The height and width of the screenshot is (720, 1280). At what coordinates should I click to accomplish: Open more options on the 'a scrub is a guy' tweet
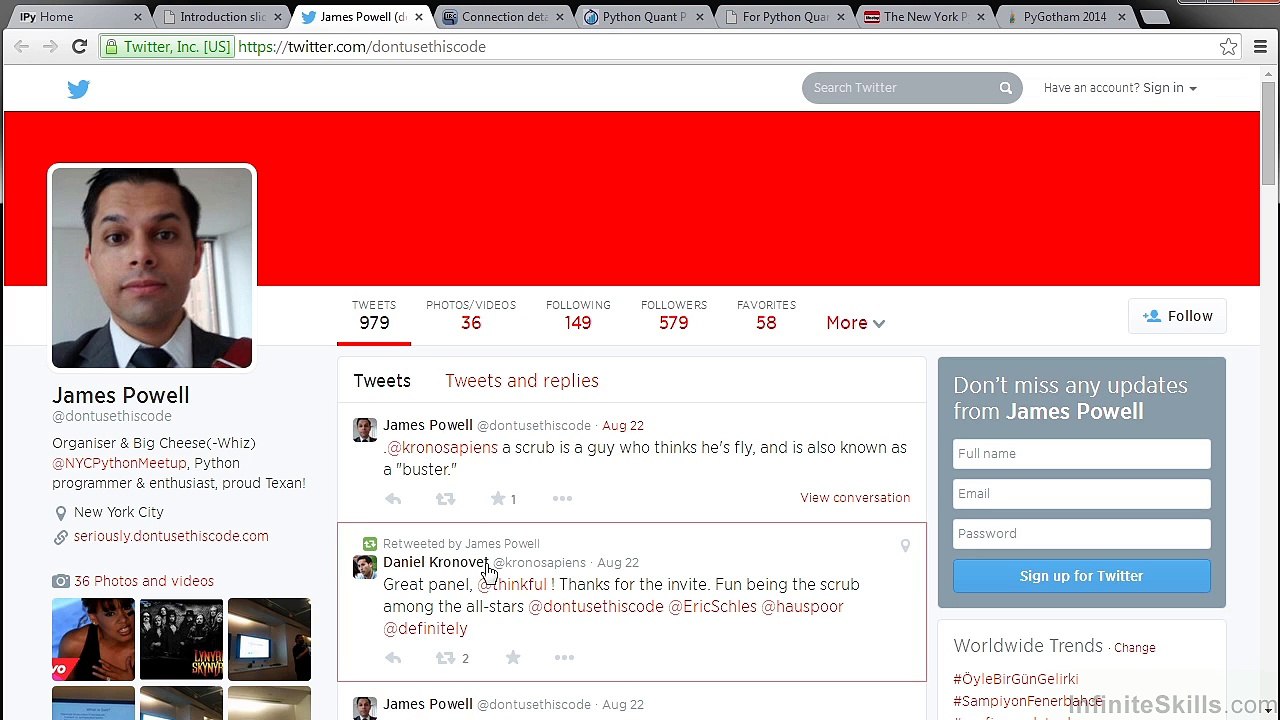562,499
